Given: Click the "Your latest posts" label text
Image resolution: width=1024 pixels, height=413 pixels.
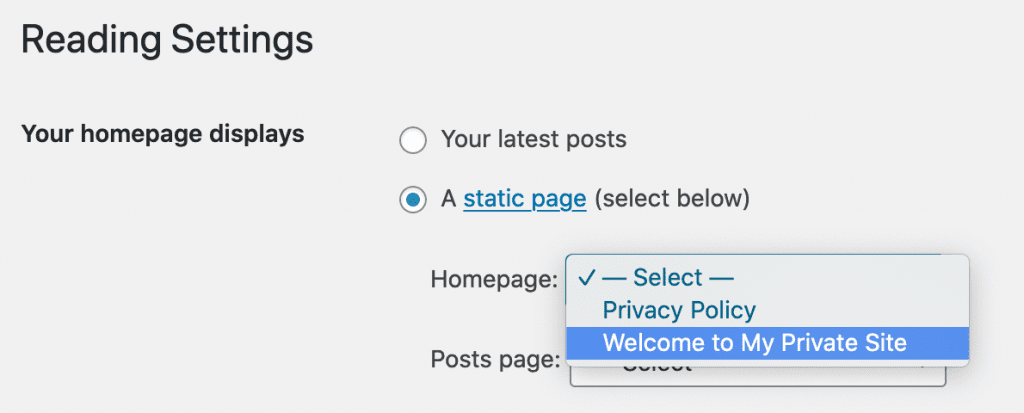Looking at the screenshot, I should (x=533, y=140).
